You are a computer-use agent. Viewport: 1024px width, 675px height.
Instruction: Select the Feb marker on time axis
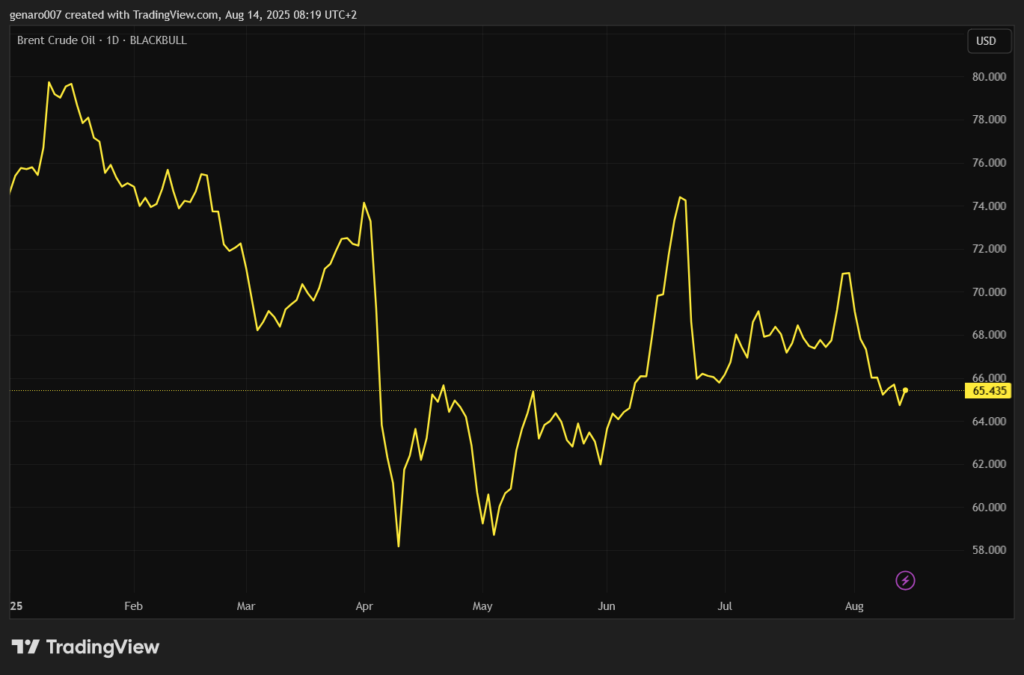point(133,606)
